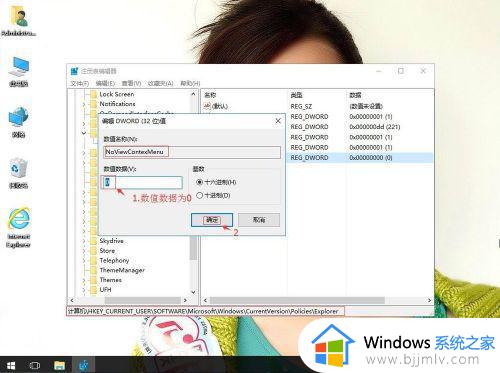Open File Explorer from the taskbar
Viewport: 500px width, 373px height.
[59, 365]
